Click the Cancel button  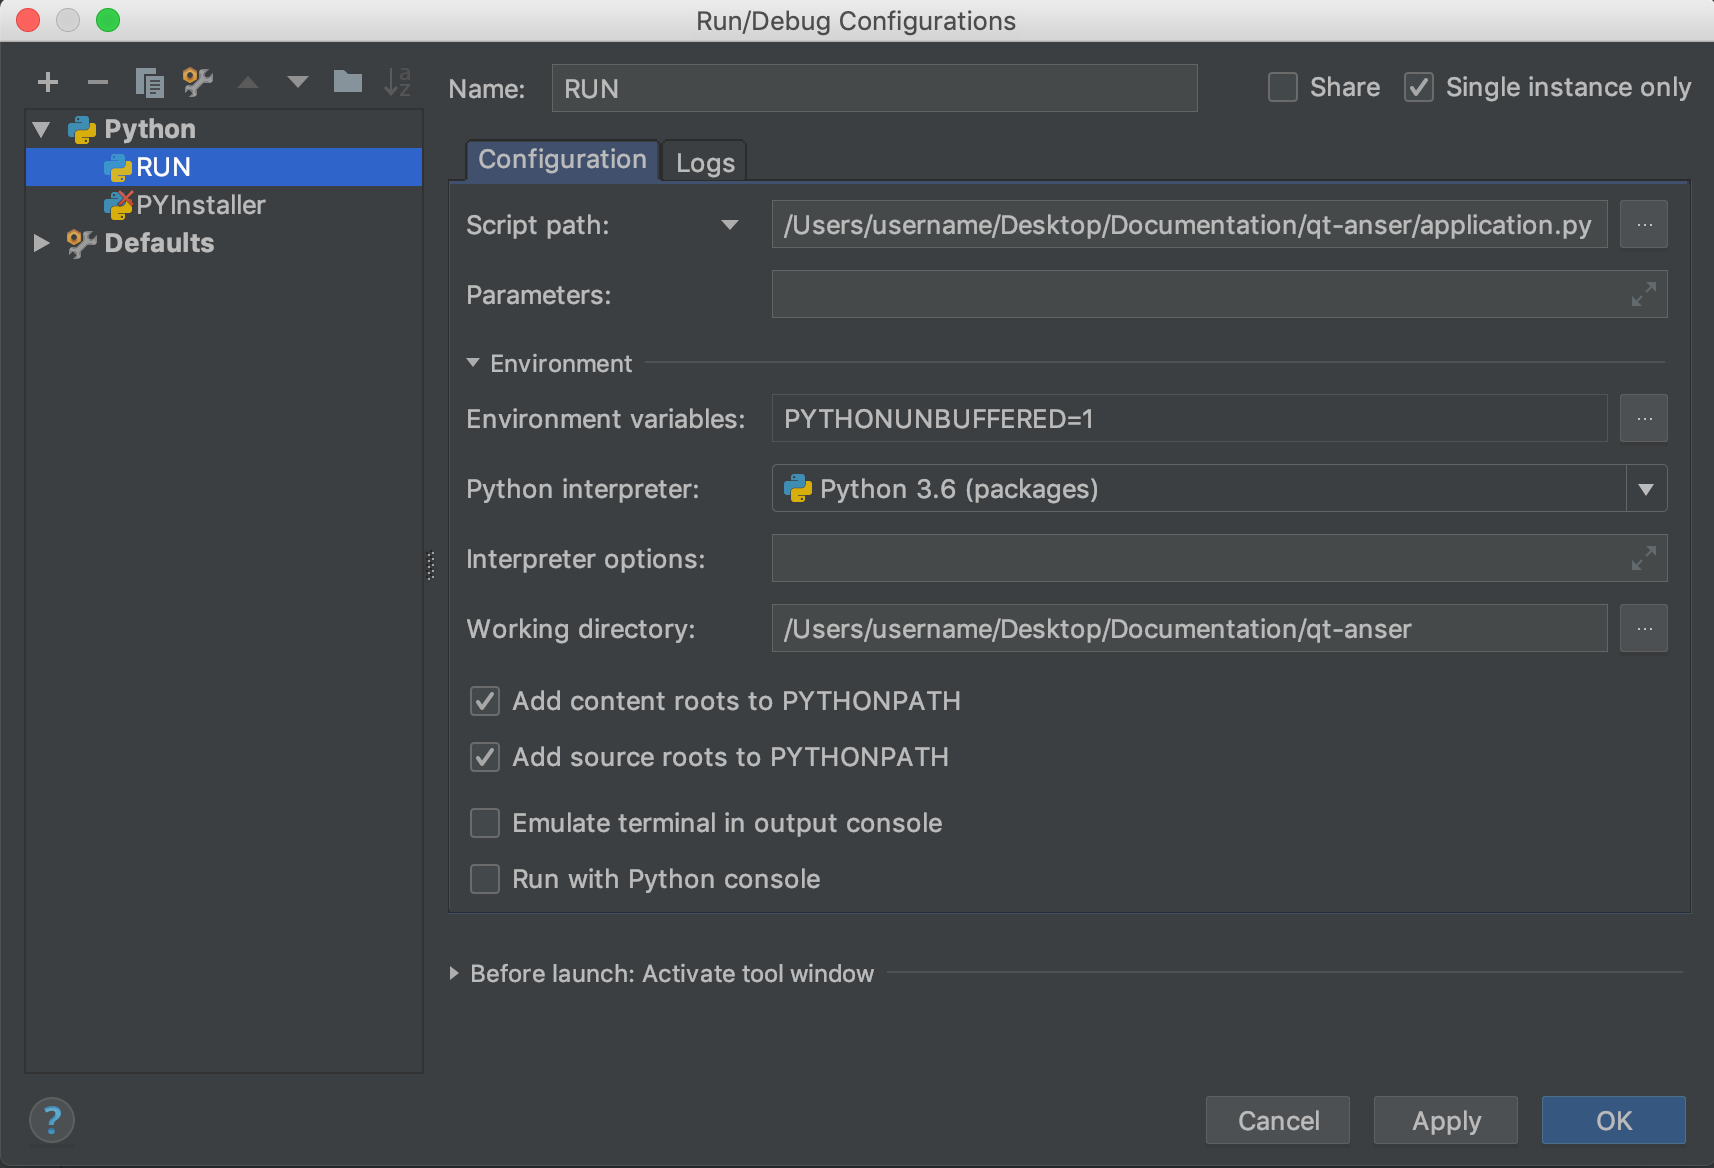(x=1278, y=1120)
